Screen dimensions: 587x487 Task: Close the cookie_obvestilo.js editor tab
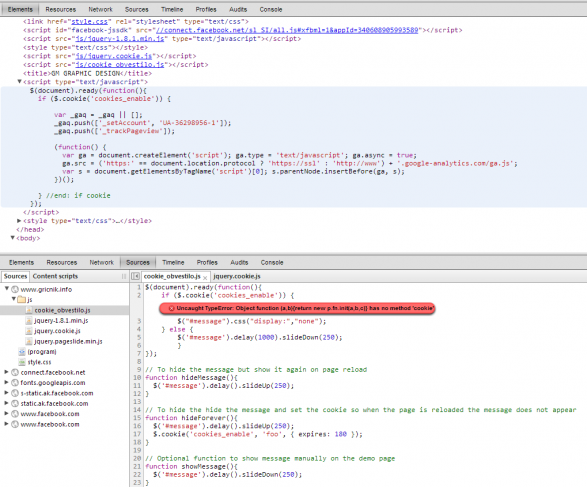[x=205, y=278]
